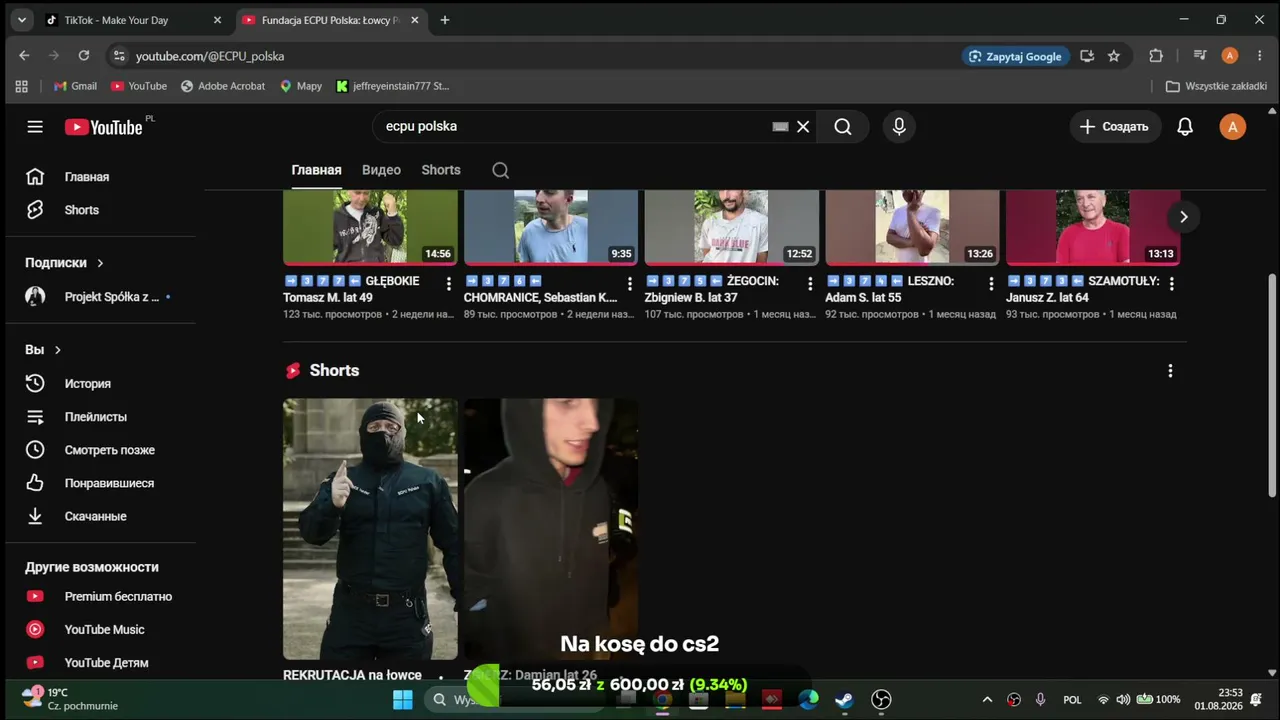Open the tab search dropdown
The width and height of the screenshot is (1280, 720).
click(x=22, y=20)
